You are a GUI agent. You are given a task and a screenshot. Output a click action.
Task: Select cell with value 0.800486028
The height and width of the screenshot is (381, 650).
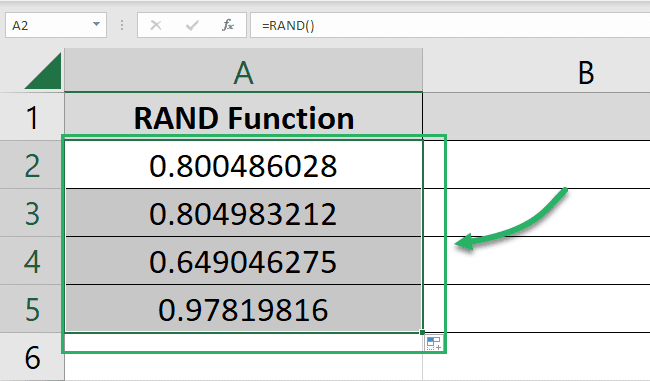coord(244,165)
